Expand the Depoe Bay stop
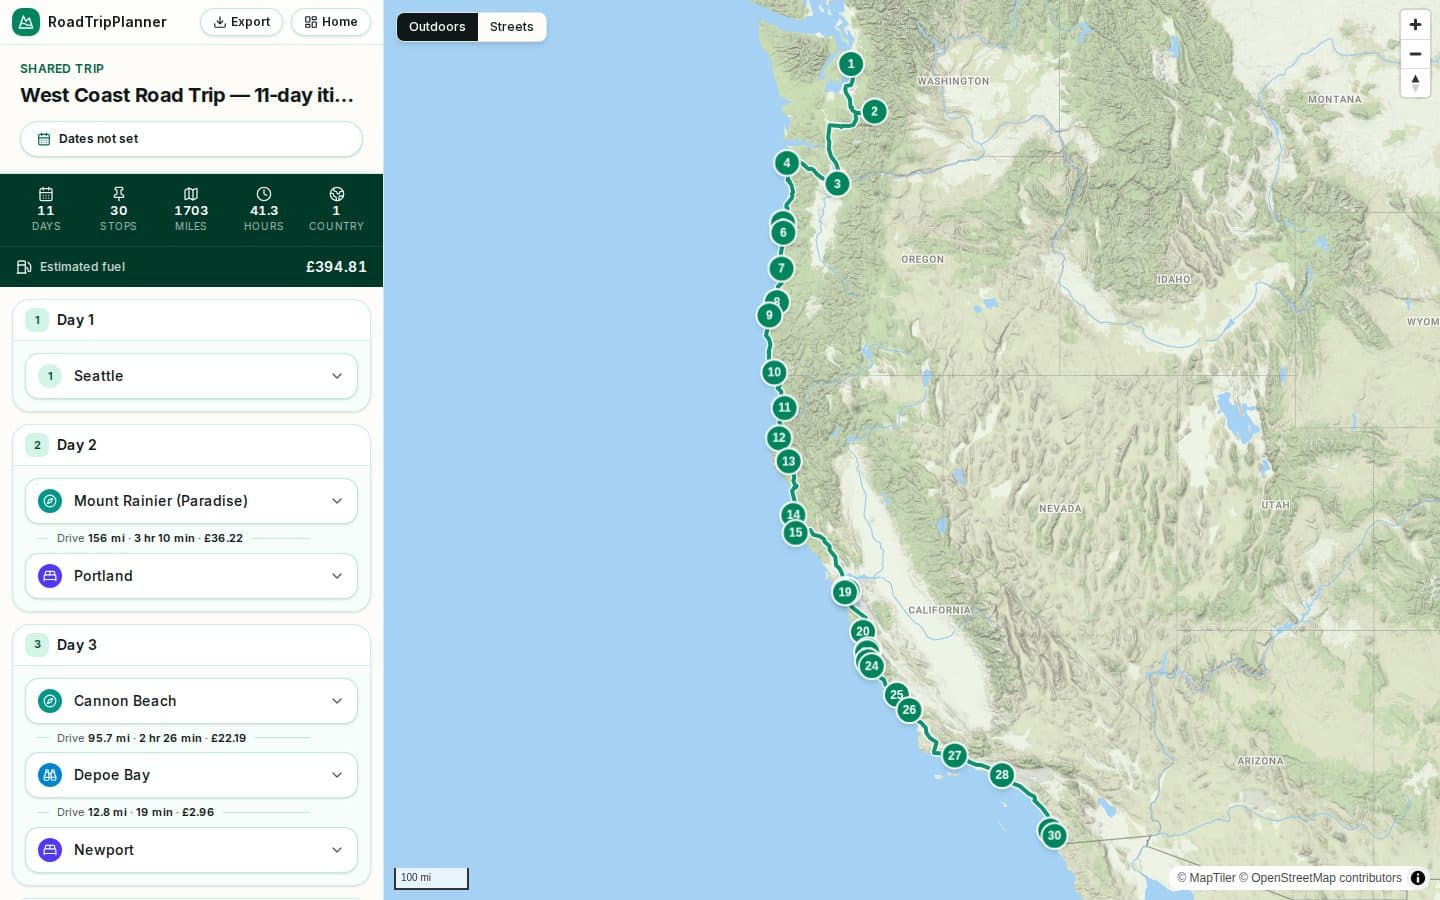Viewport: 1440px width, 900px height. tap(191, 775)
